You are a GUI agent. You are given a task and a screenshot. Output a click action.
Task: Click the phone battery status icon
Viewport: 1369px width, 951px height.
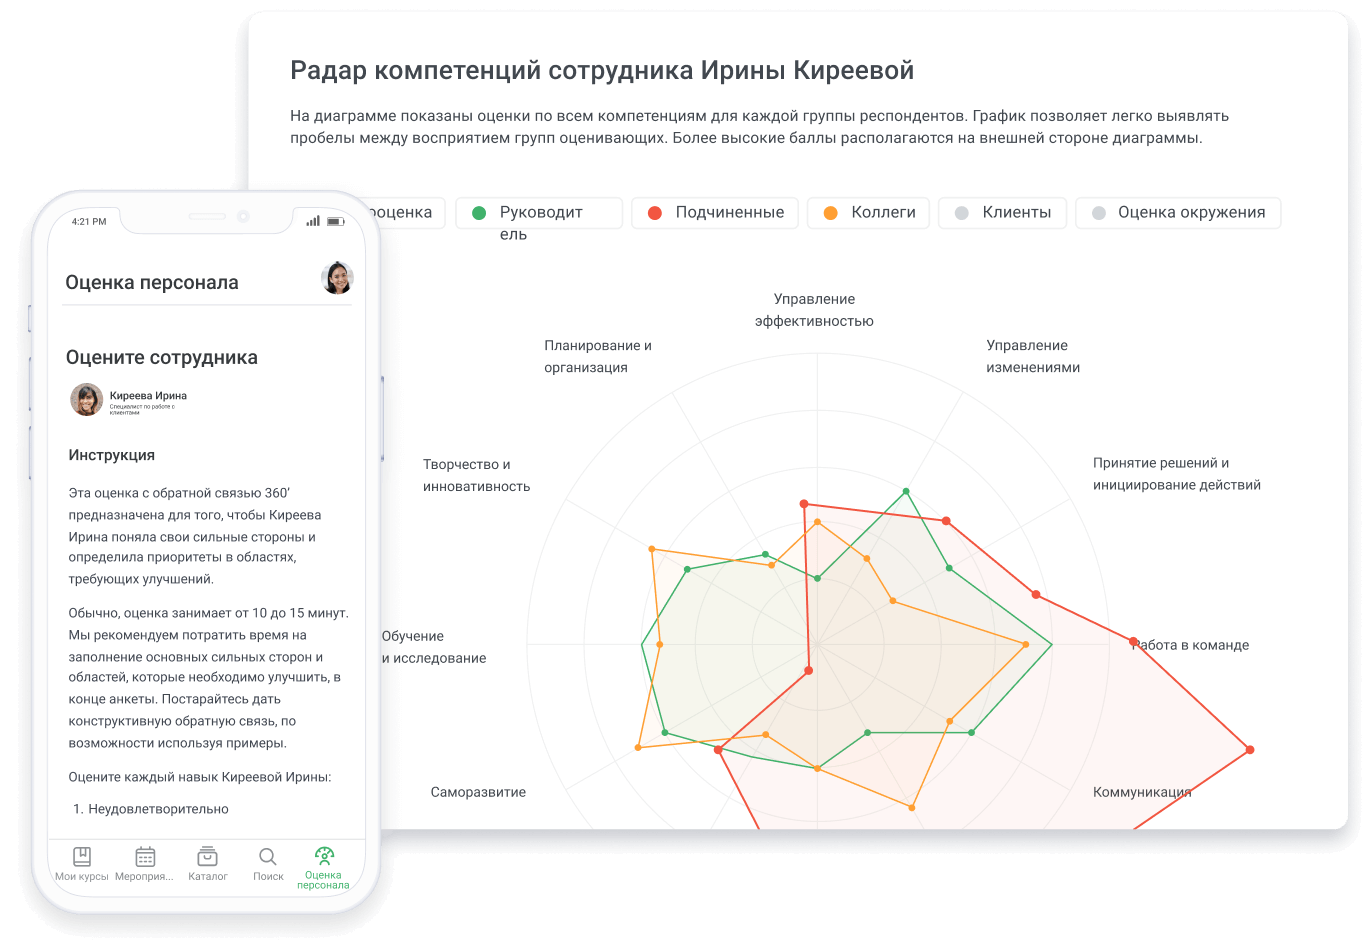(336, 221)
